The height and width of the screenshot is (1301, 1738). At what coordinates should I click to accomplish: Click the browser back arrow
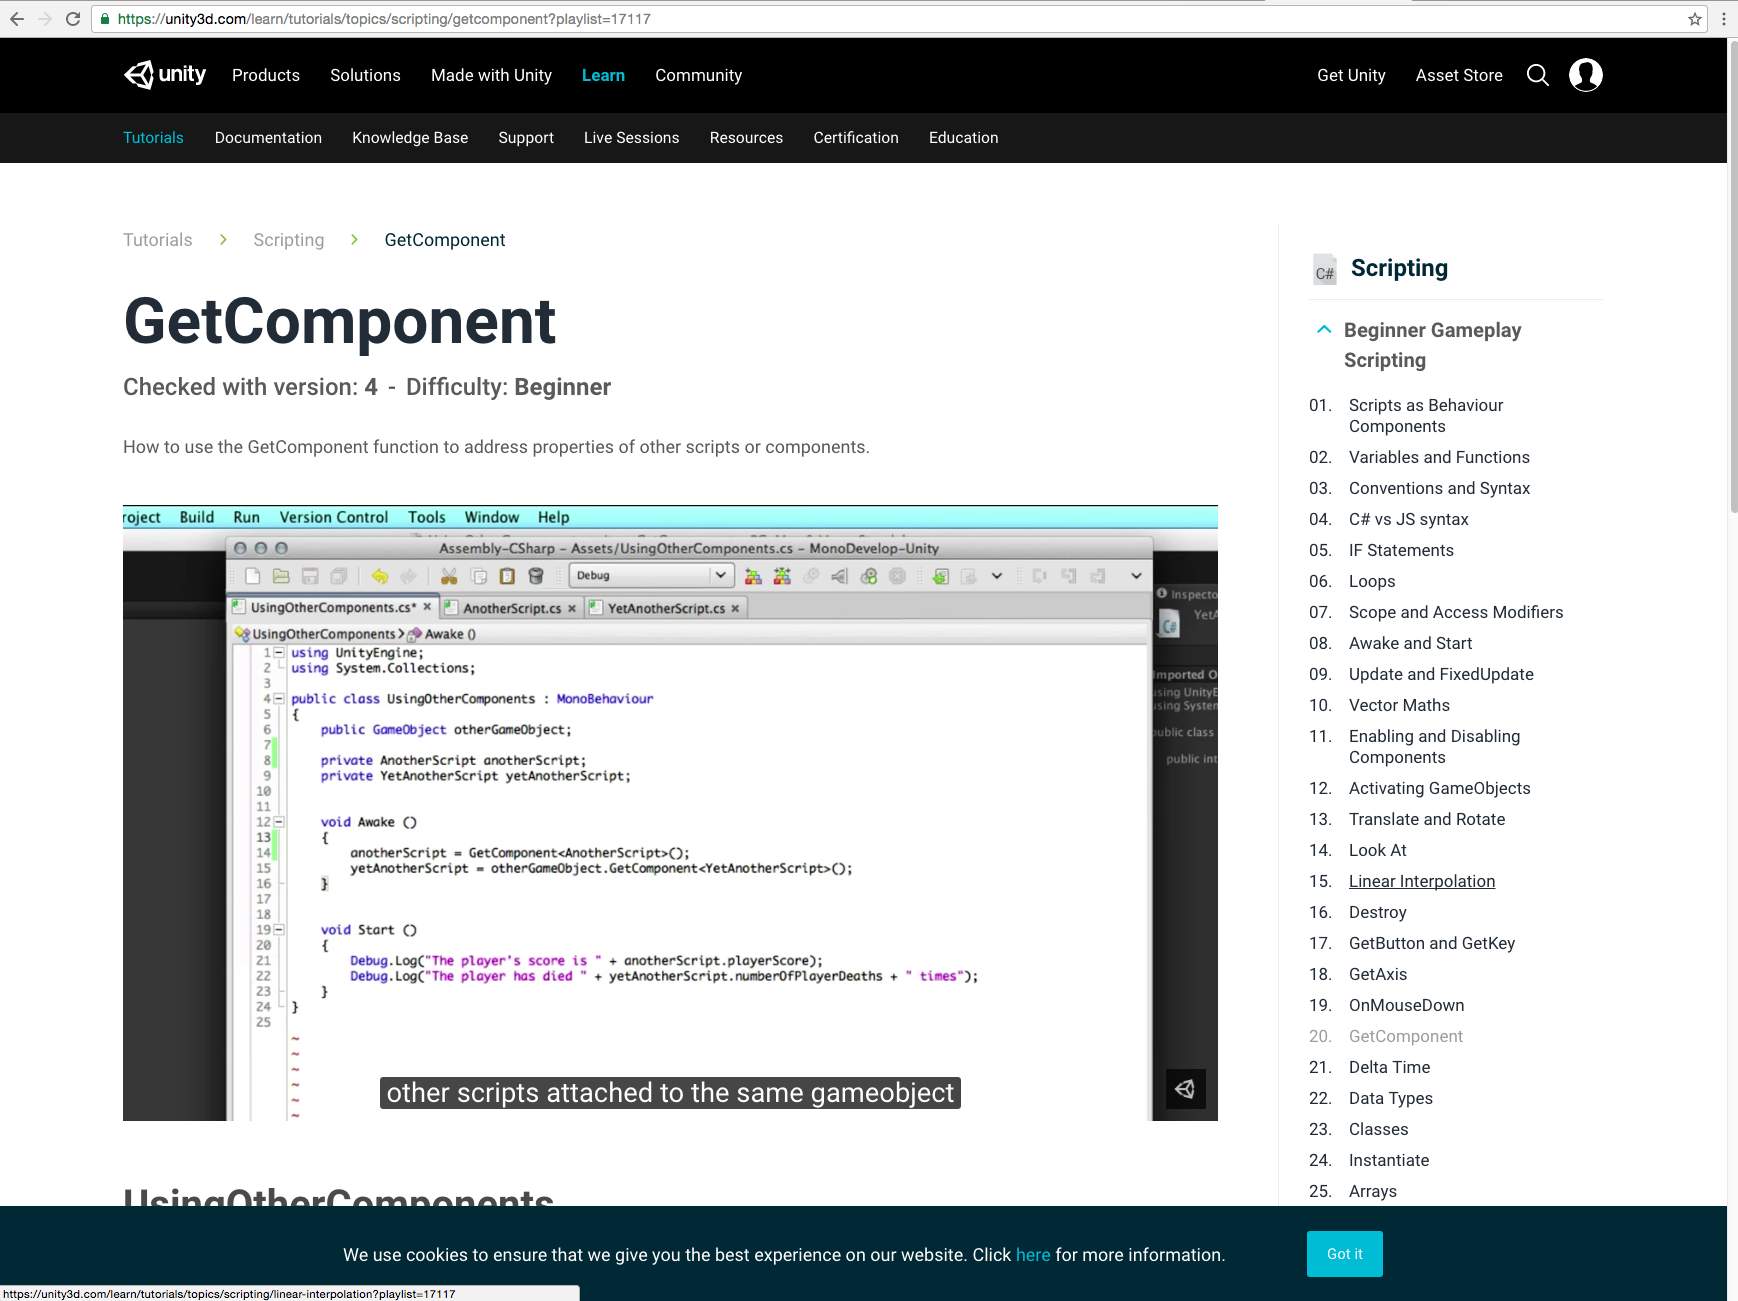17,19
